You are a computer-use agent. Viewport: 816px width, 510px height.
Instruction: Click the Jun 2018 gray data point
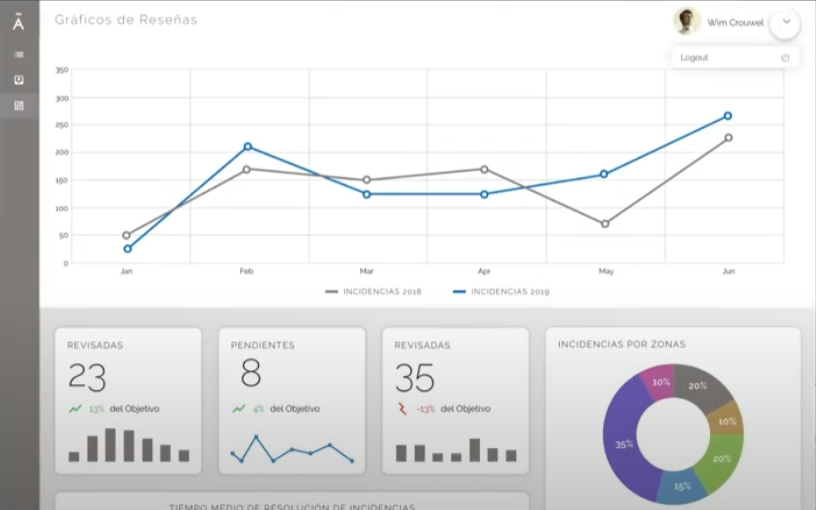728,138
